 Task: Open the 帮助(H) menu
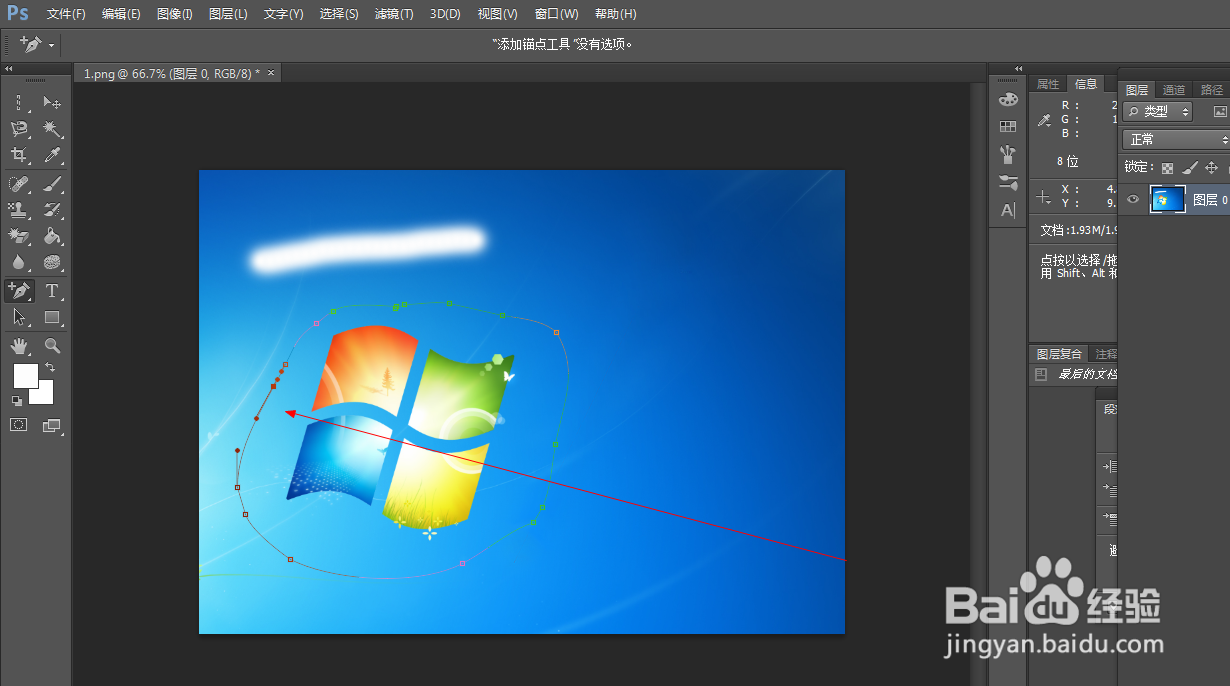click(x=615, y=14)
